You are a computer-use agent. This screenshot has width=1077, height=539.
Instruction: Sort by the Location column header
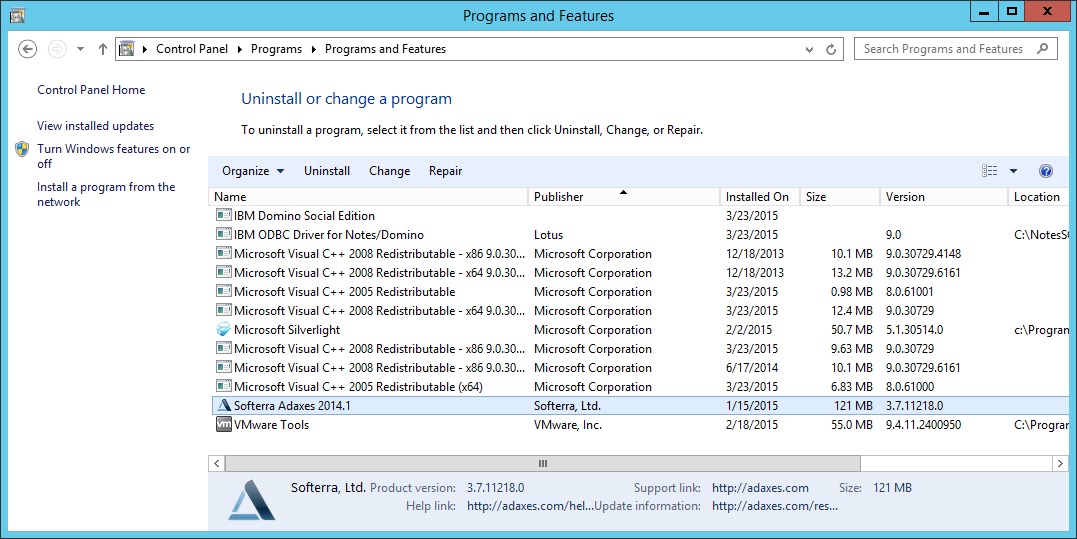point(1036,196)
